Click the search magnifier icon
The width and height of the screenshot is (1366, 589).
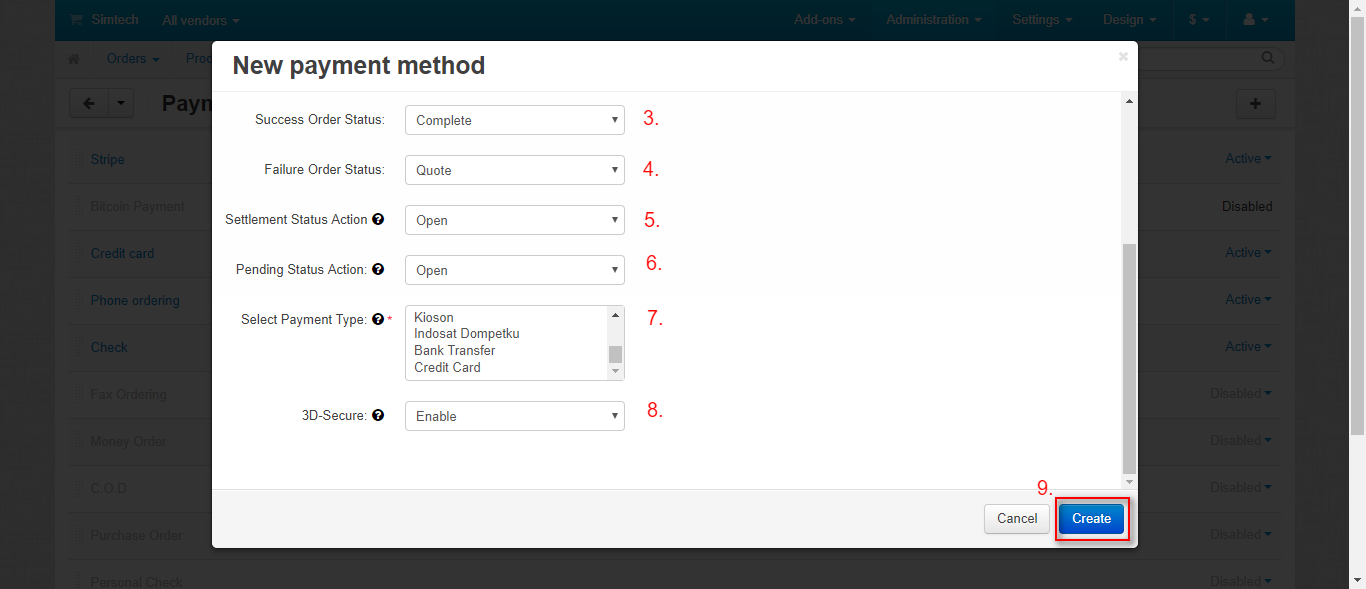(x=1268, y=58)
